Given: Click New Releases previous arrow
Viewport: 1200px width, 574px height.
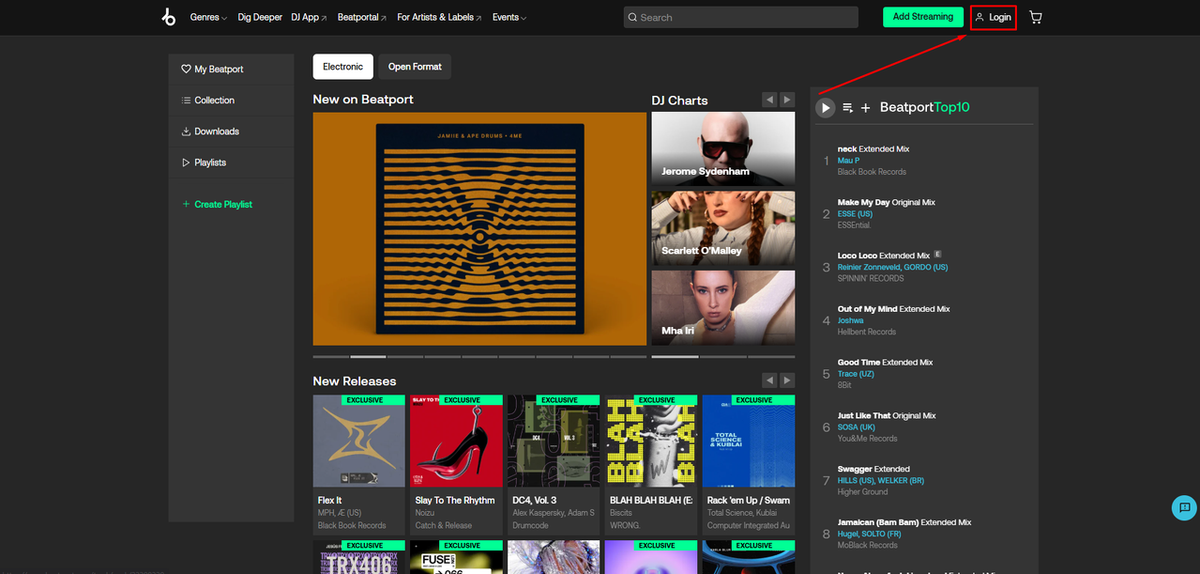Looking at the screenshot, I should (x=769, y=380).
